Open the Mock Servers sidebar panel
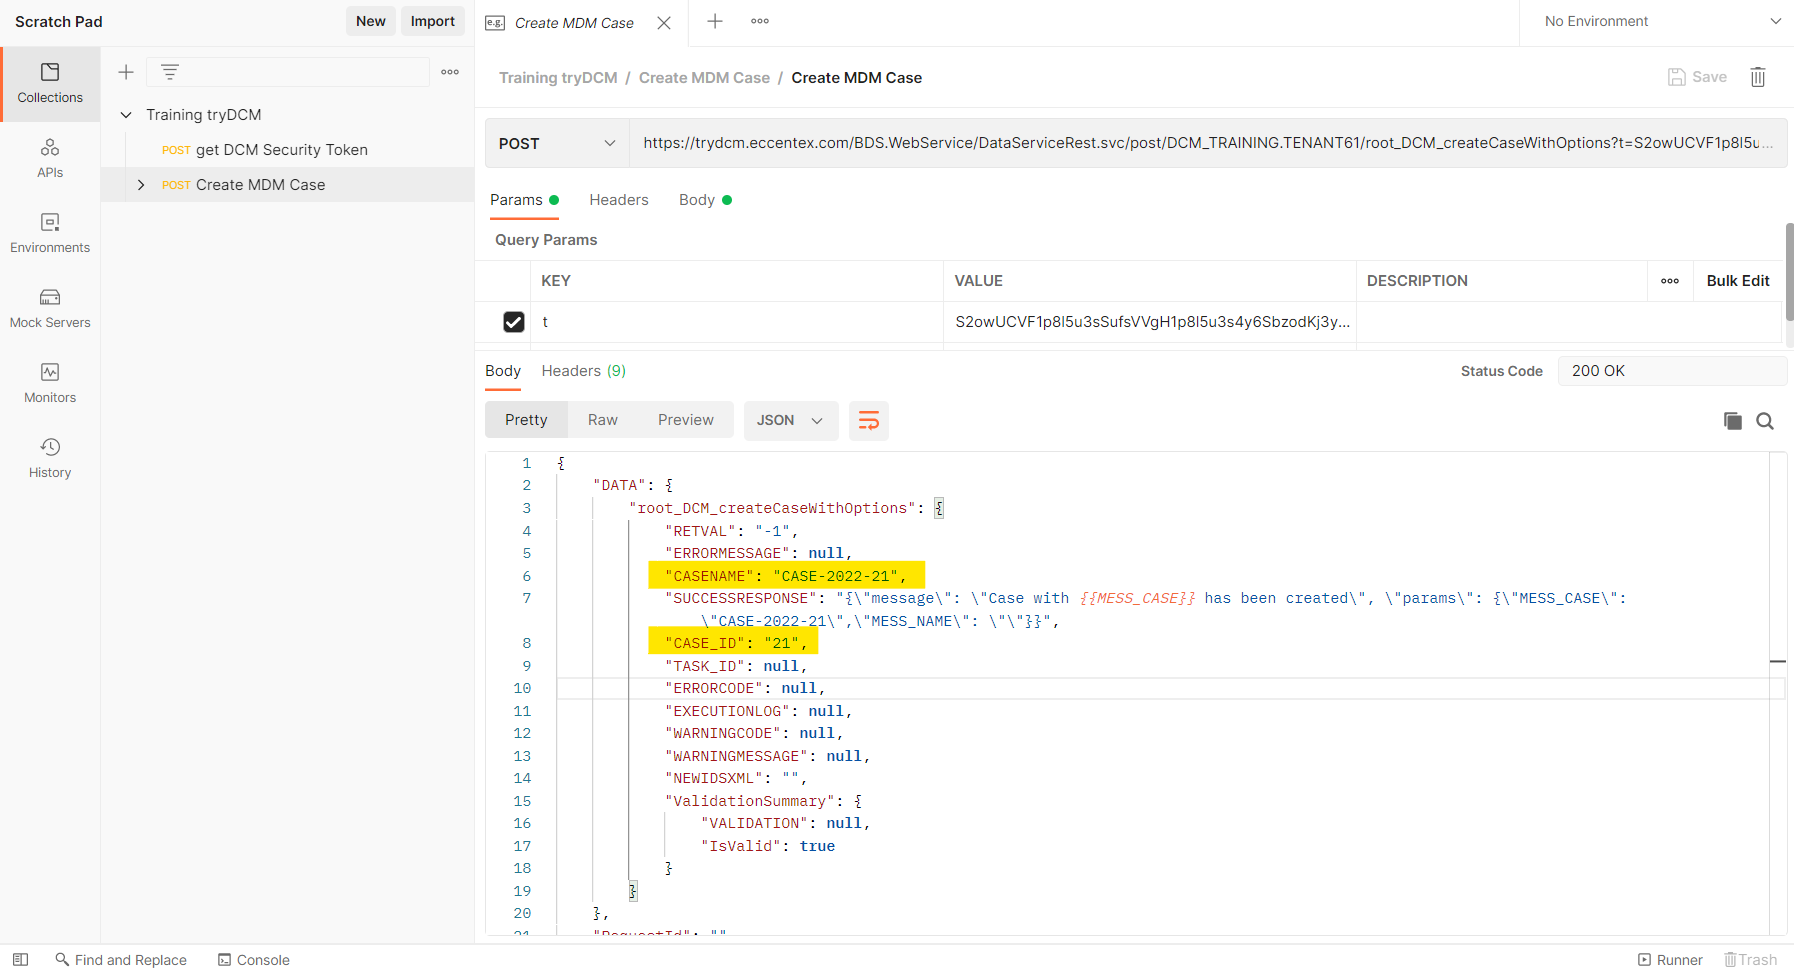The image size is (1794, 972). (50, 309)
